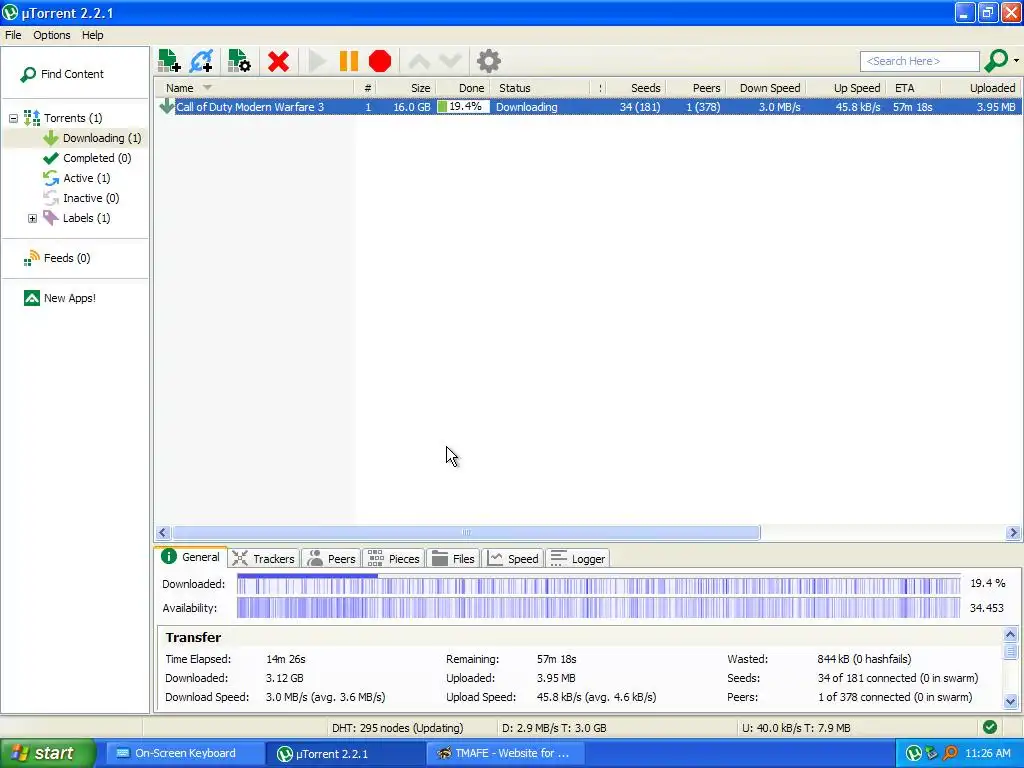1024x768 pixels.
Task: Open the Options menu
Action: 52,35
